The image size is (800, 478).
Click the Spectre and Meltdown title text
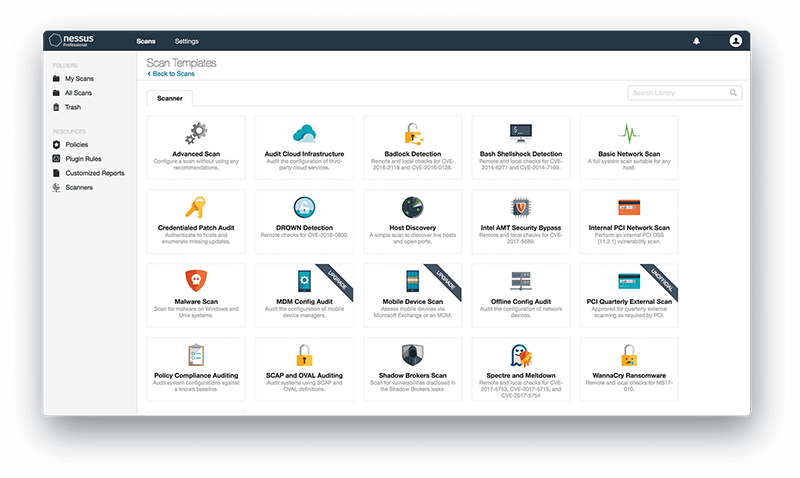521,375
